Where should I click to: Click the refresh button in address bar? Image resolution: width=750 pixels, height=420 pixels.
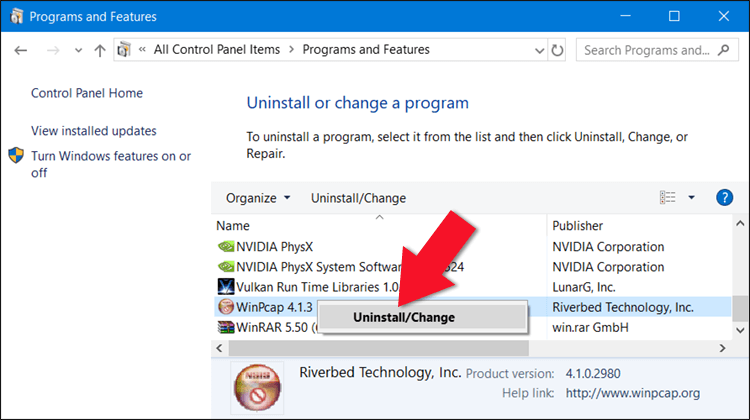pyautogui.click(x=557, y=50)
